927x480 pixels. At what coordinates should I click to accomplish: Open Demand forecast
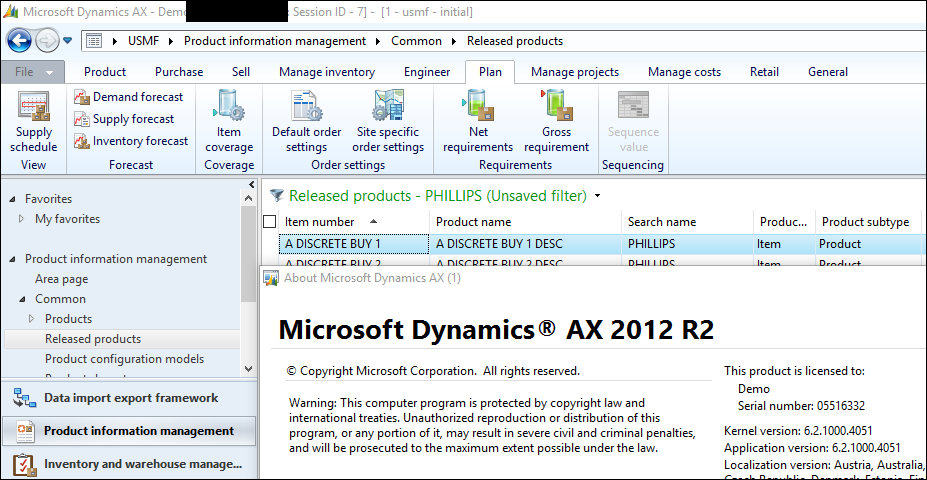click(129, 97)
